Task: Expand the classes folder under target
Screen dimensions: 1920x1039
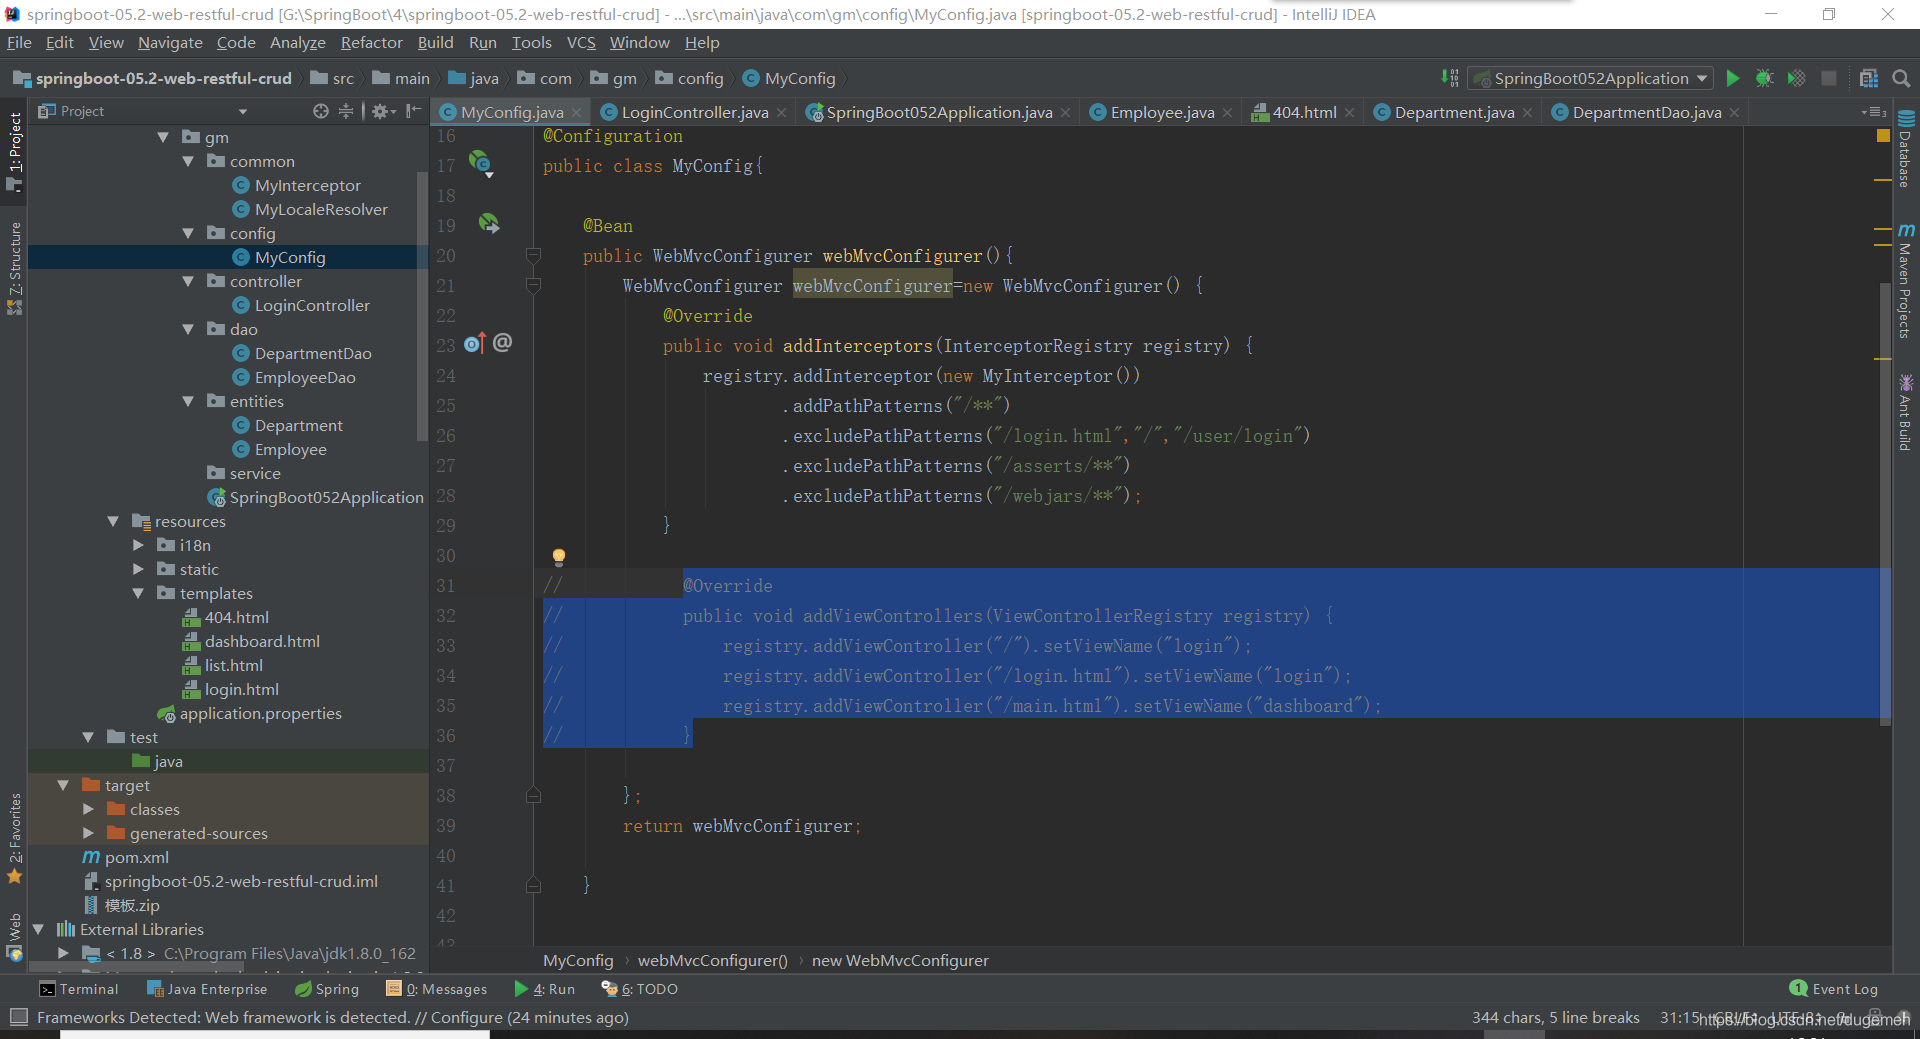Action: coord(88,809)
